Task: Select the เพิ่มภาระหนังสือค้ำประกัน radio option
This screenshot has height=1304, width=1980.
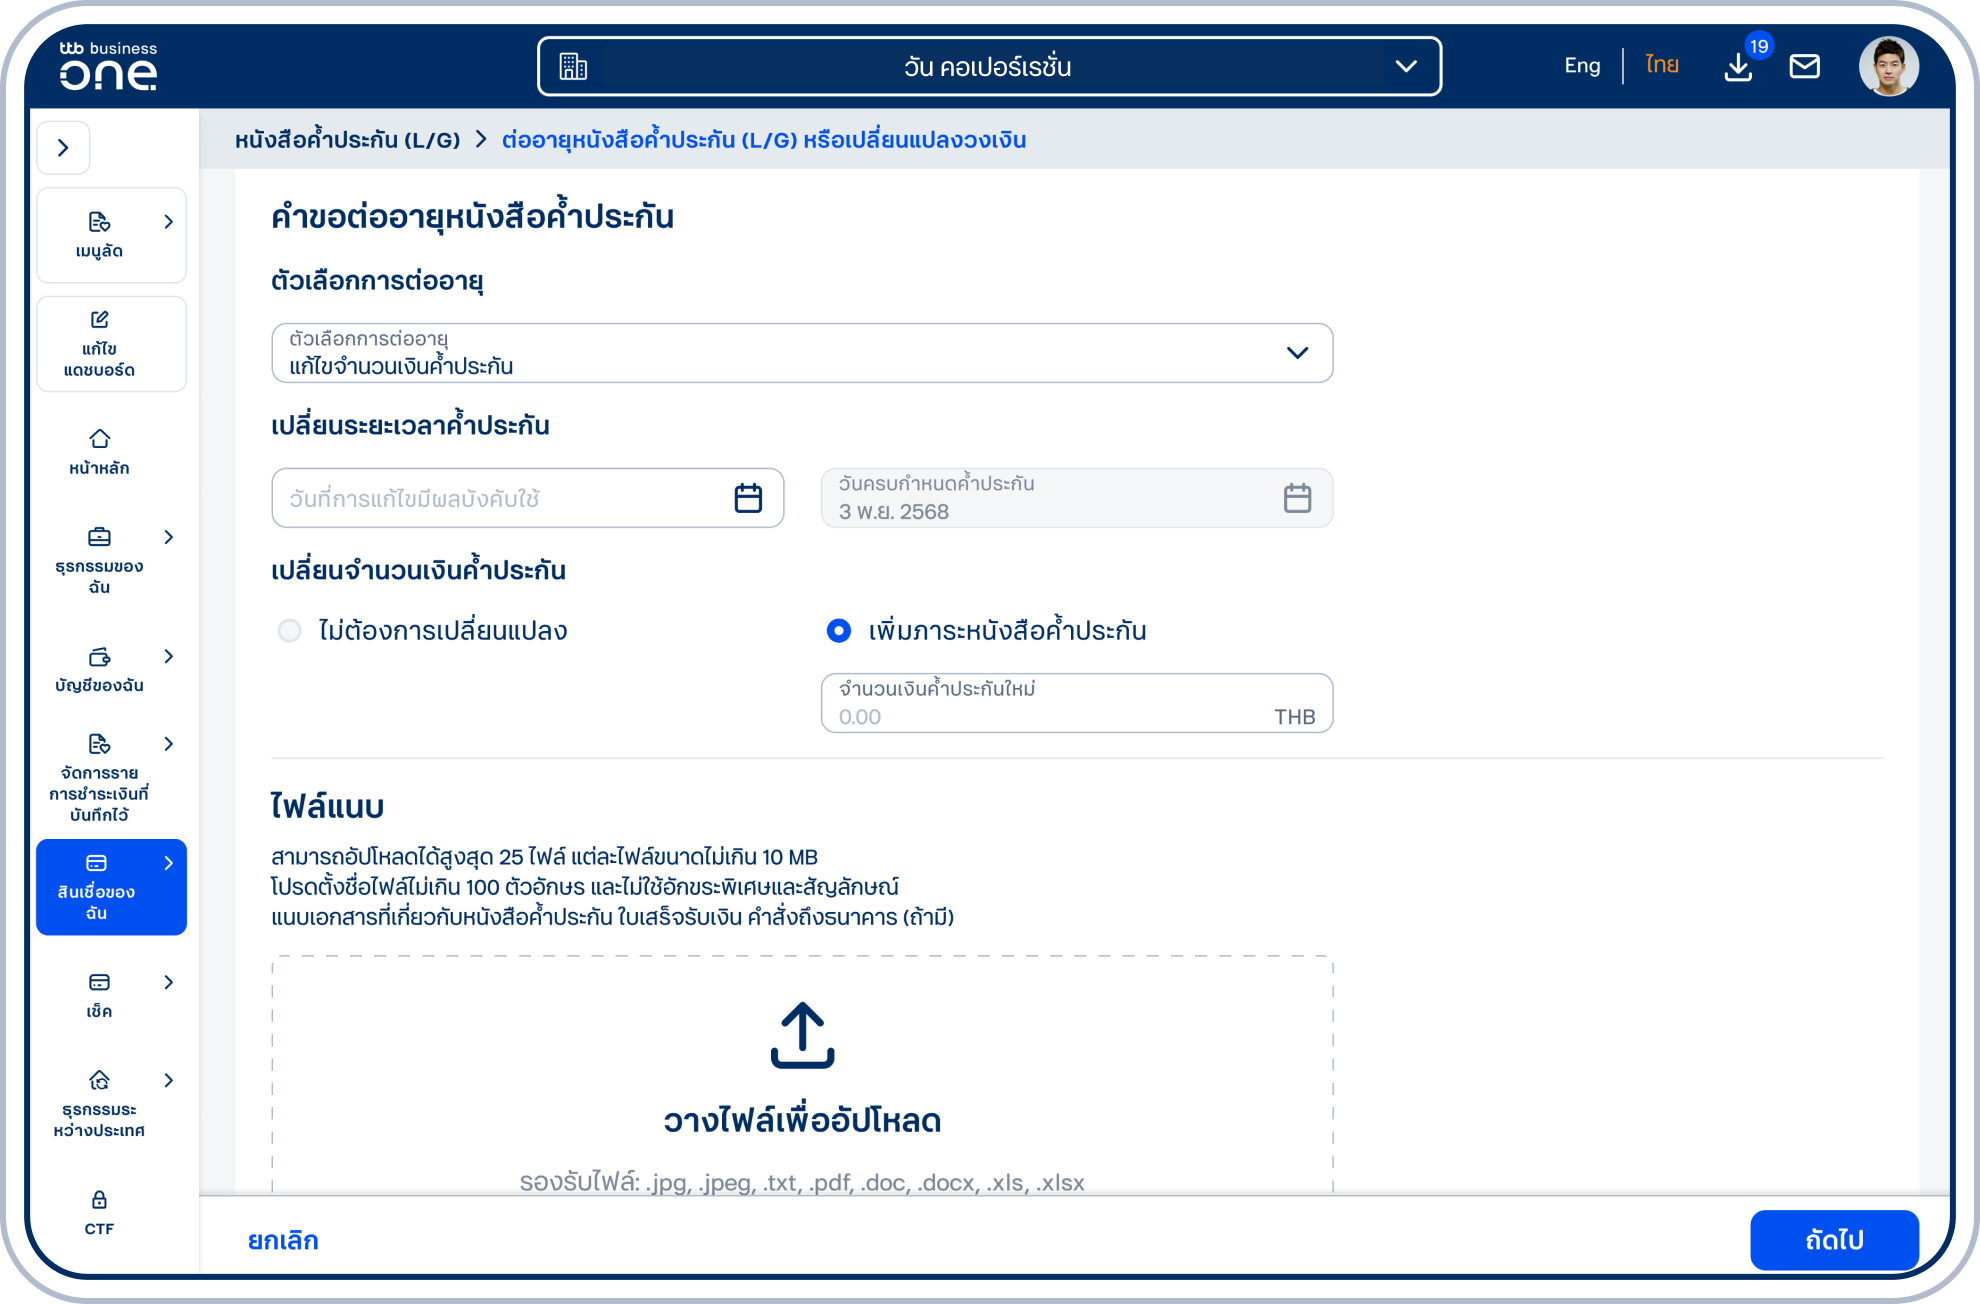Action: 839,631
